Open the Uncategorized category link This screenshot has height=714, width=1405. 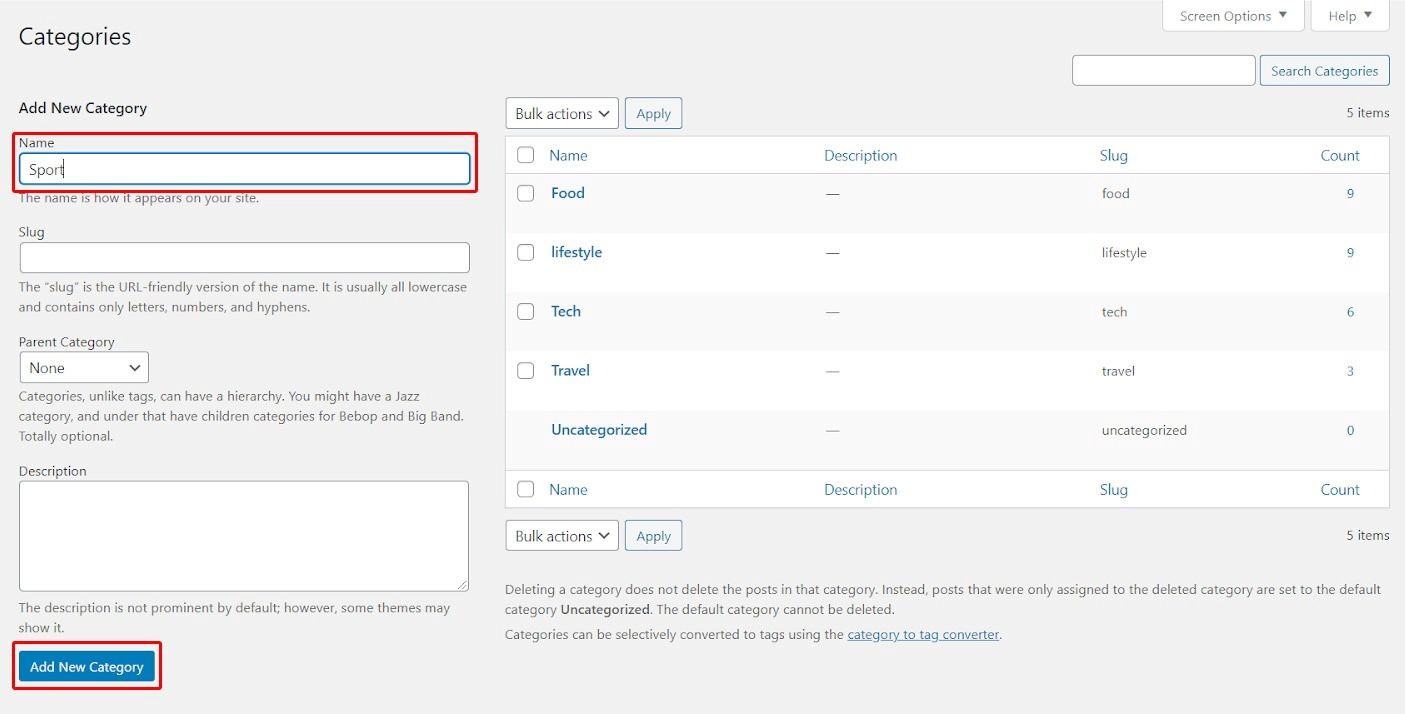pos(598,430)
